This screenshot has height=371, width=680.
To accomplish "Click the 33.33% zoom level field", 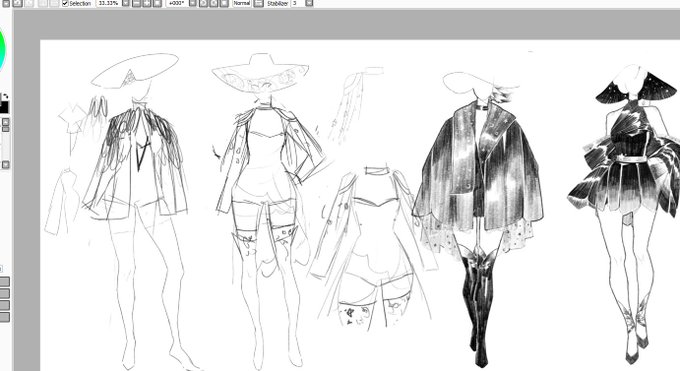I will (109, 3).
